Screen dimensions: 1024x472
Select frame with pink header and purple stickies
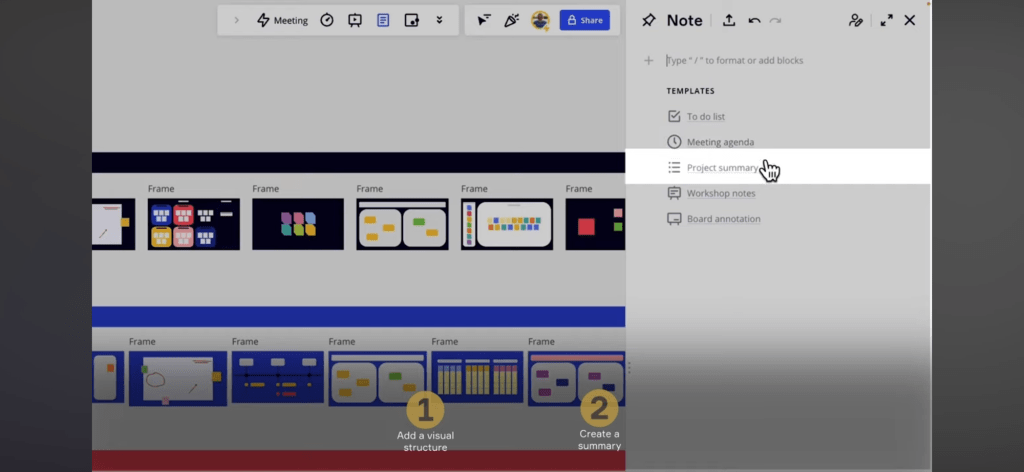coord(576,378)
